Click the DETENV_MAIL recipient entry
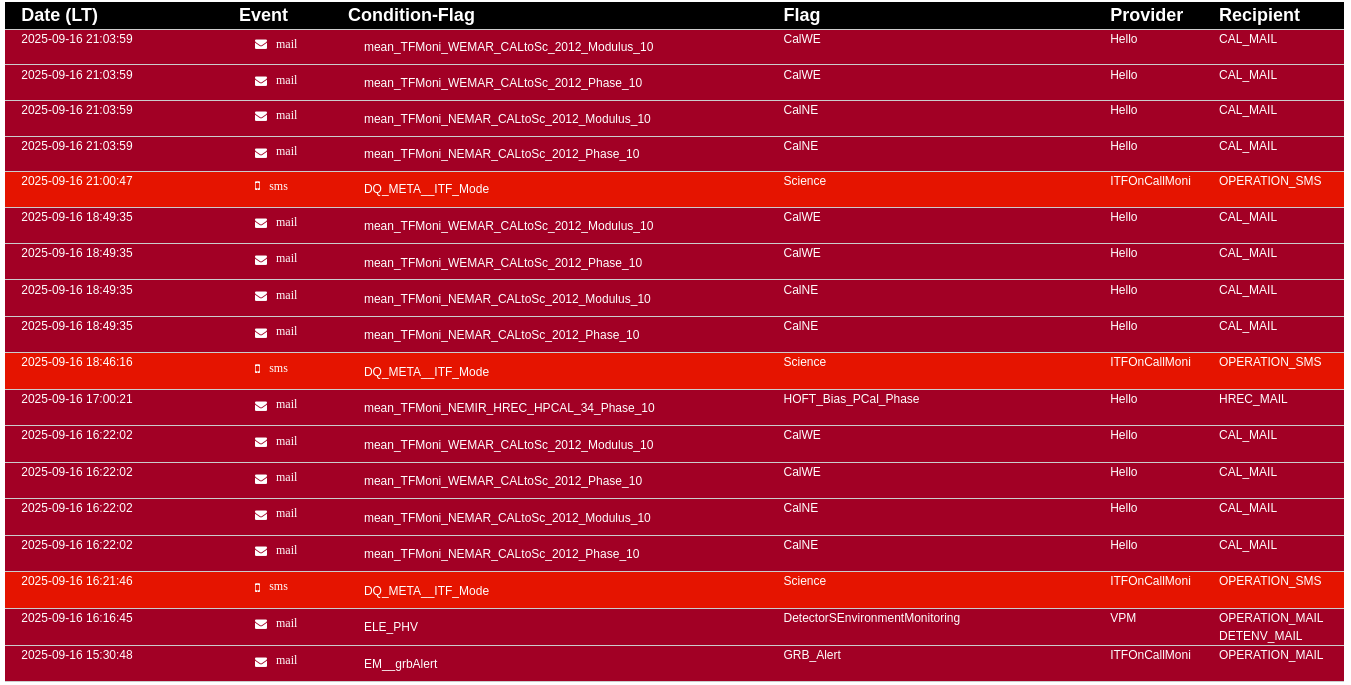Screen dimensions: 1351x685 click(x=1260, y=636)
